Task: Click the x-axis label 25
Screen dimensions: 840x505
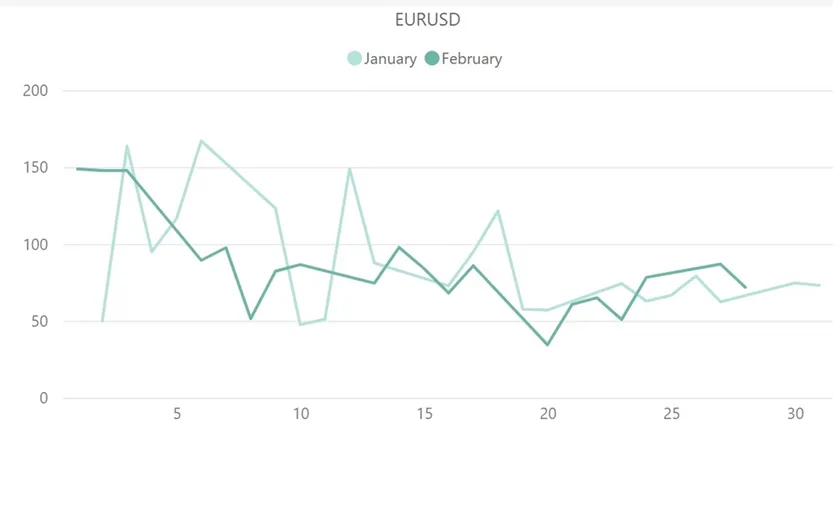Action: 672,414
